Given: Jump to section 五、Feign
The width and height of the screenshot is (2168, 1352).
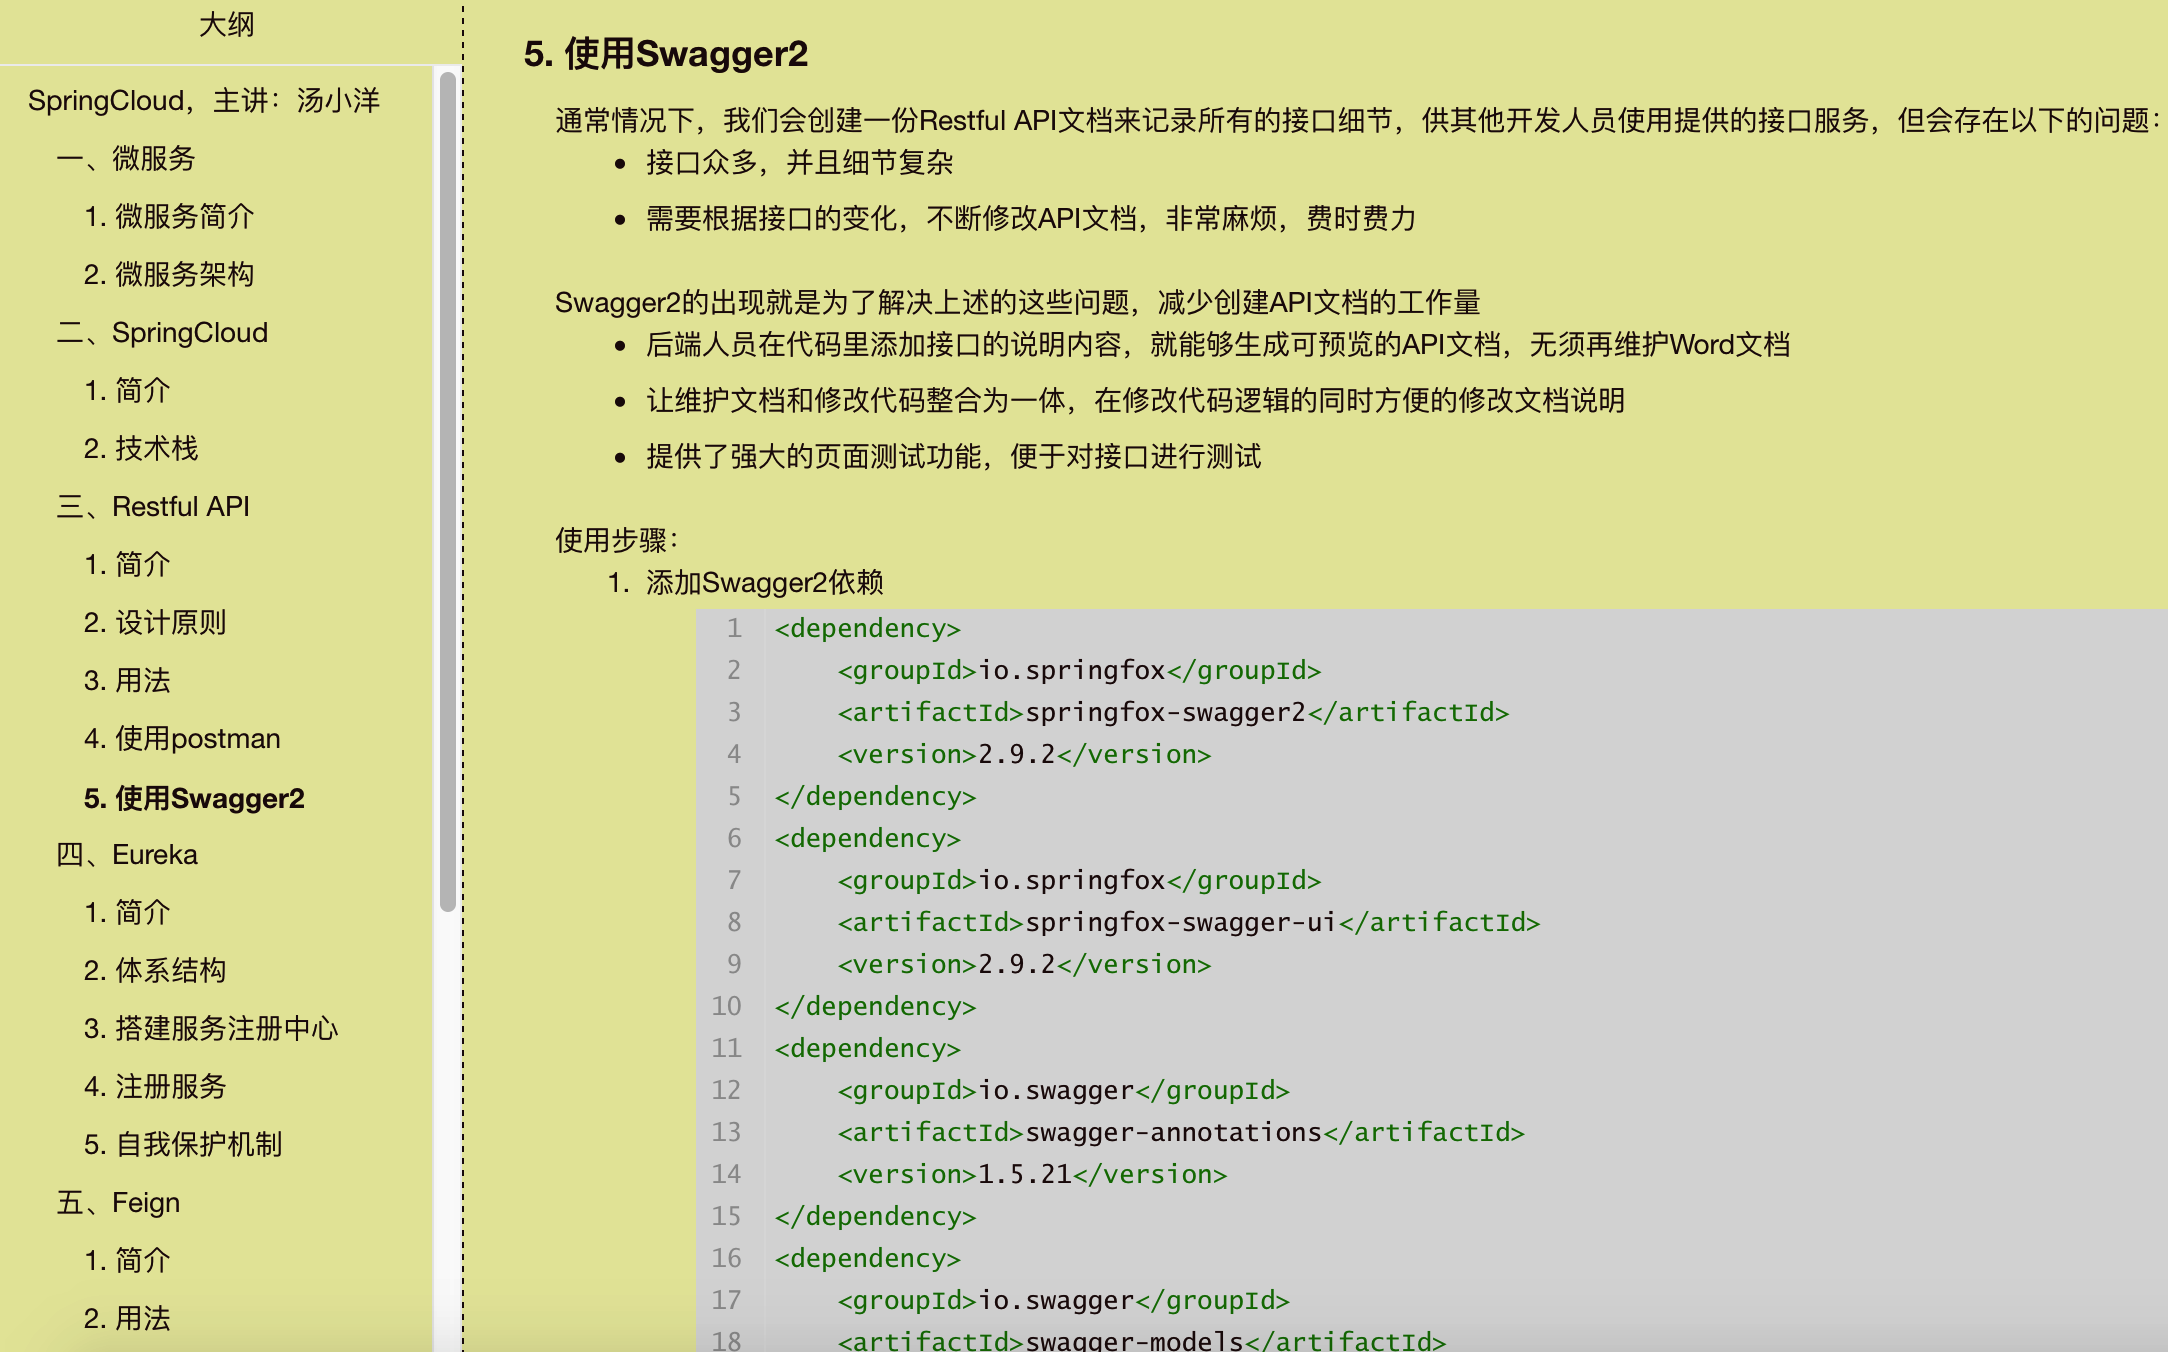Looking at the screenshot, I should pyautogui.click(x=118, y=1203).
